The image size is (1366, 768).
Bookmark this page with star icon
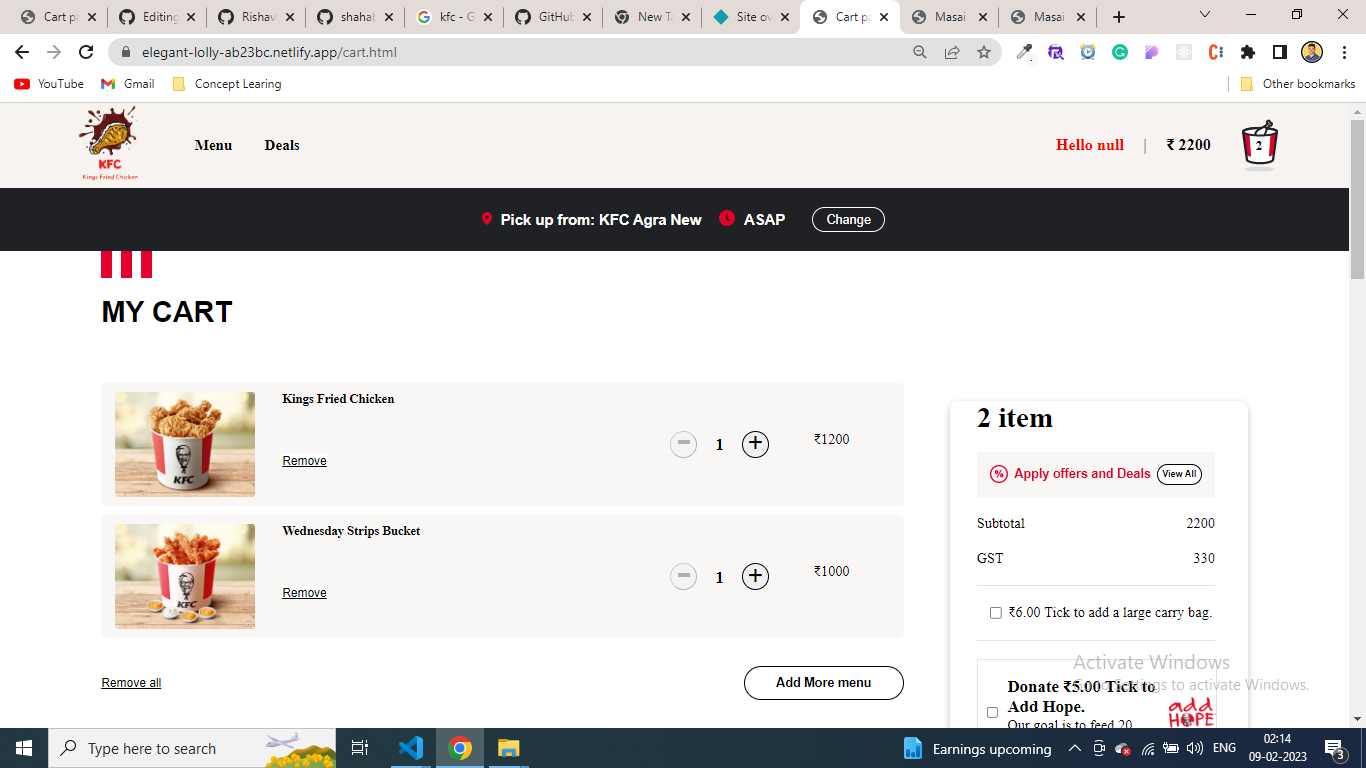tap(984, 52)
